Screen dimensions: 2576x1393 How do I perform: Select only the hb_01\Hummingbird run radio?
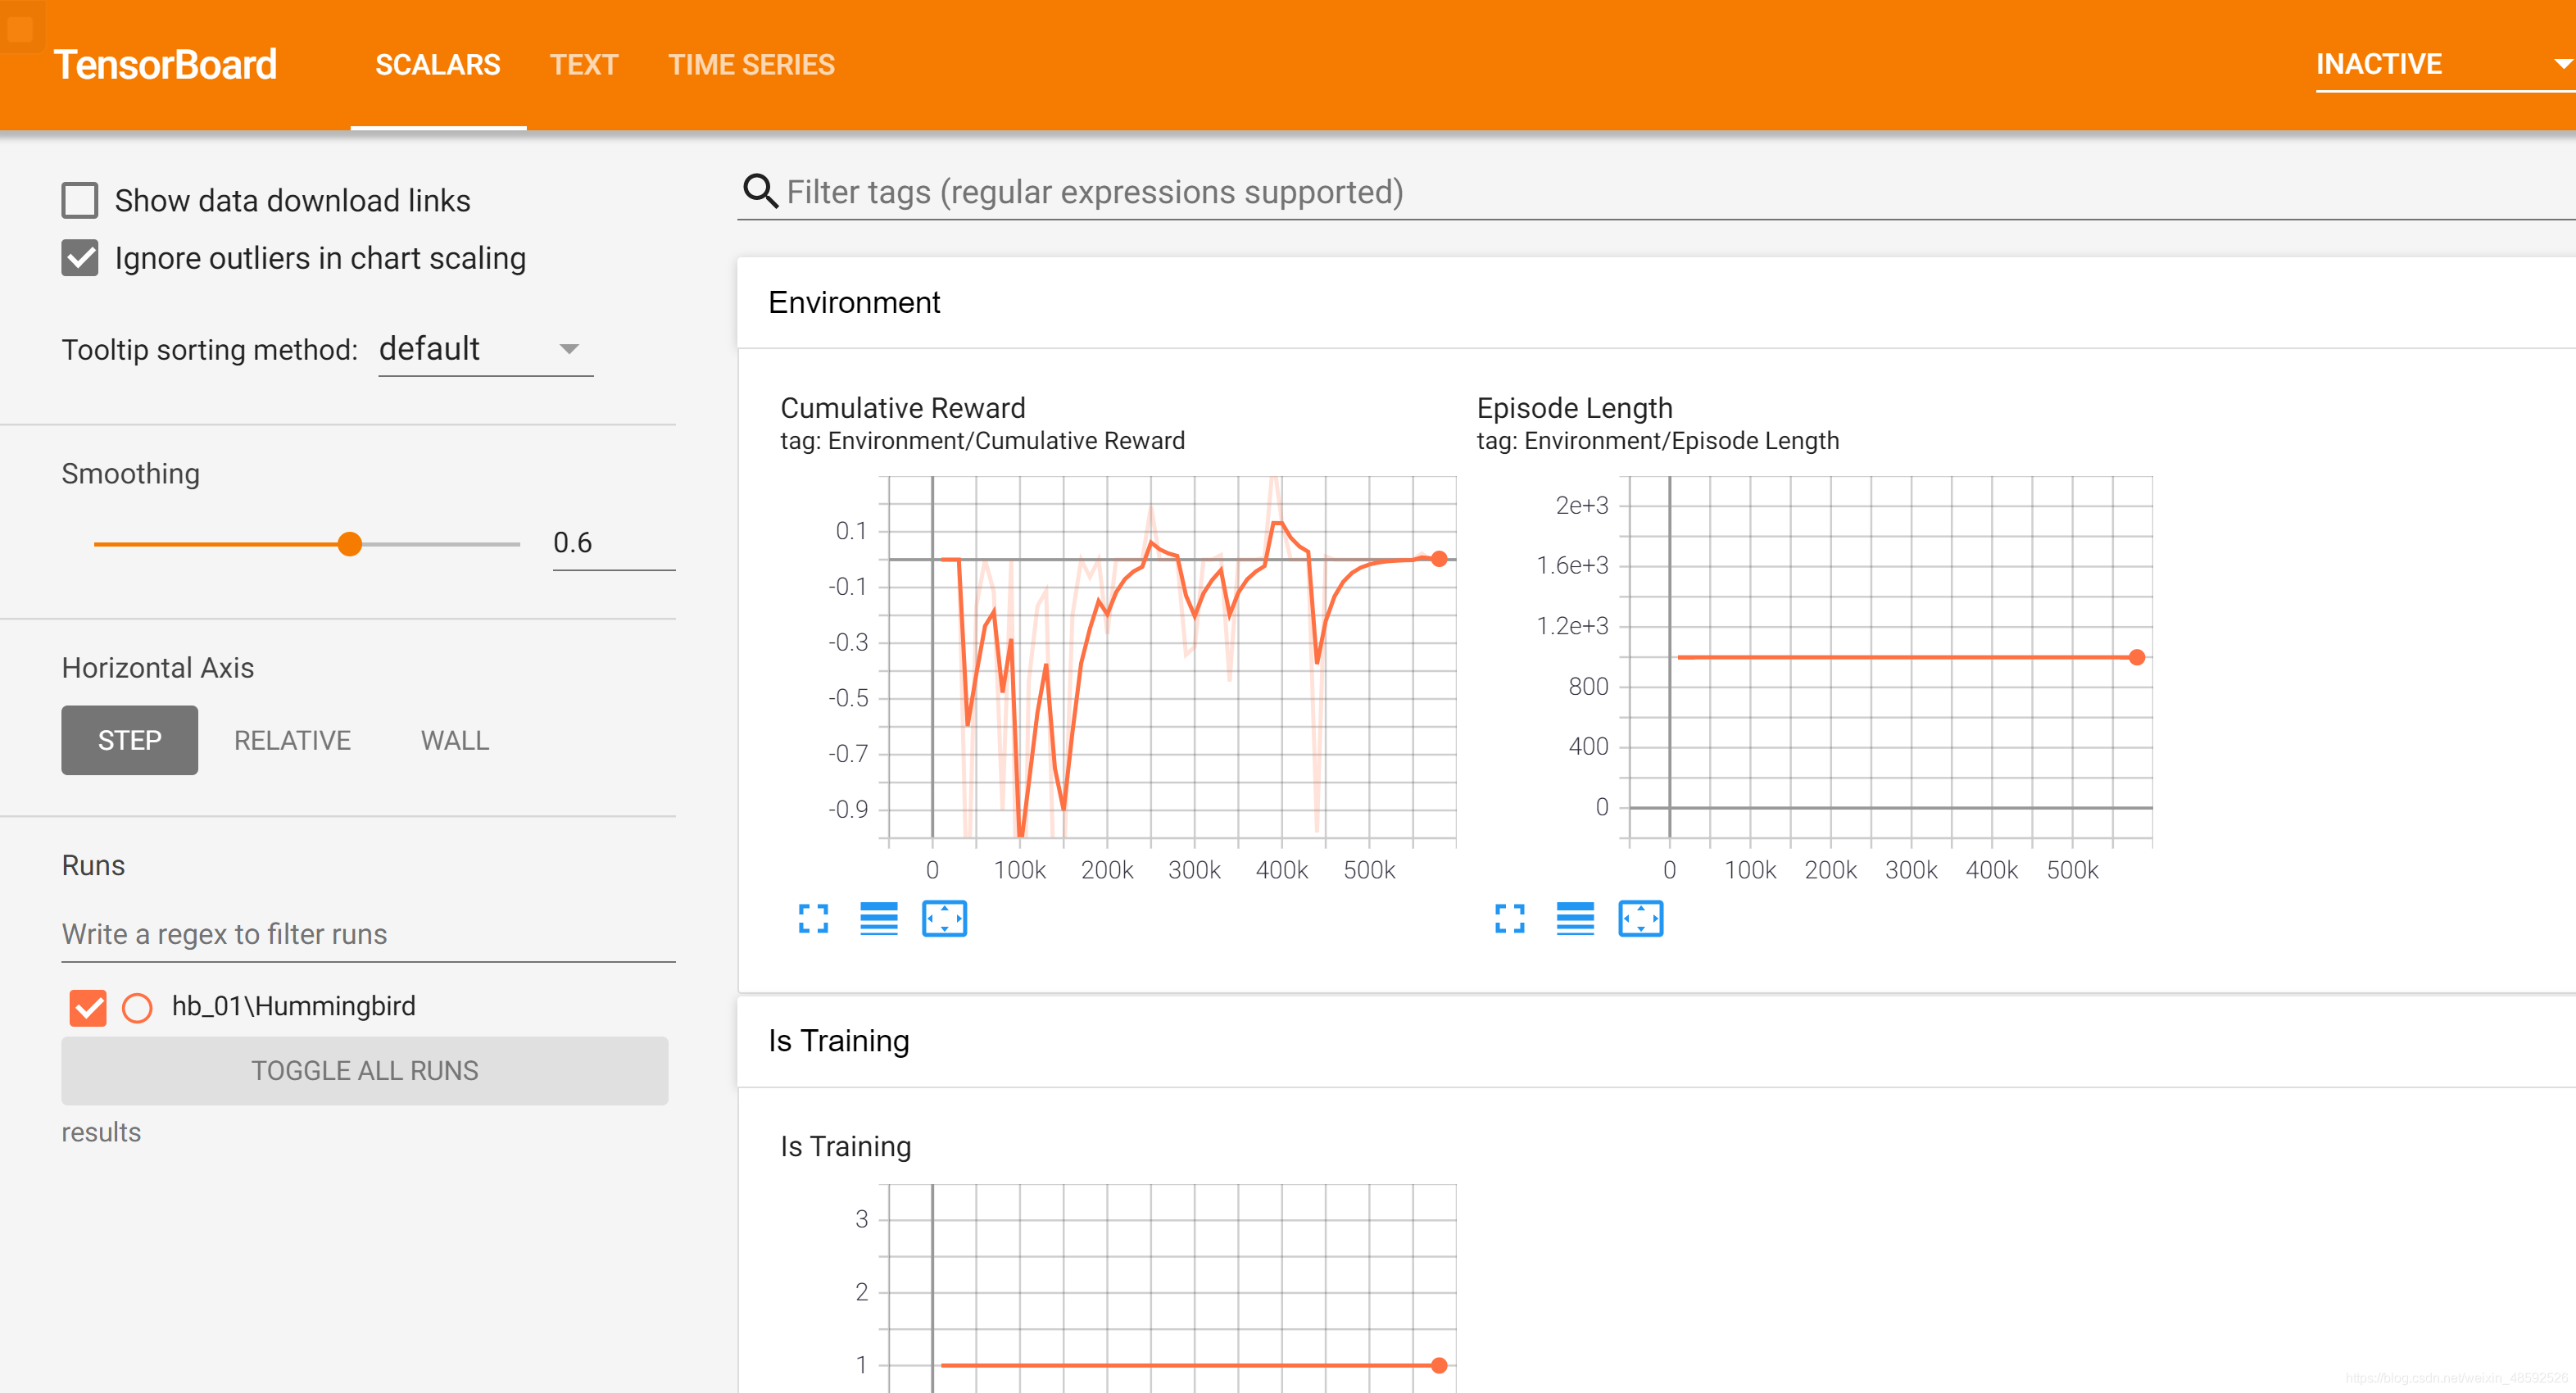(137, 1007)
